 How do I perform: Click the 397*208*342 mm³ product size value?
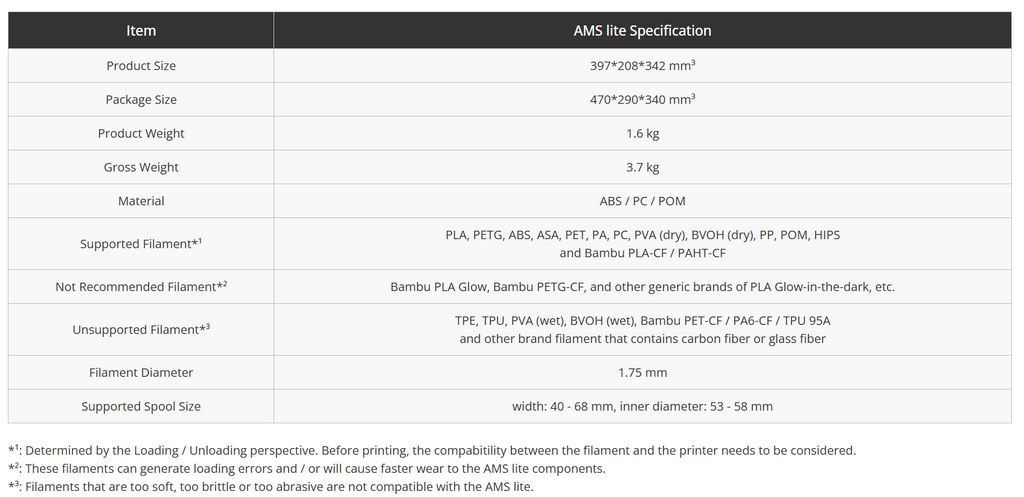(642, 66)
